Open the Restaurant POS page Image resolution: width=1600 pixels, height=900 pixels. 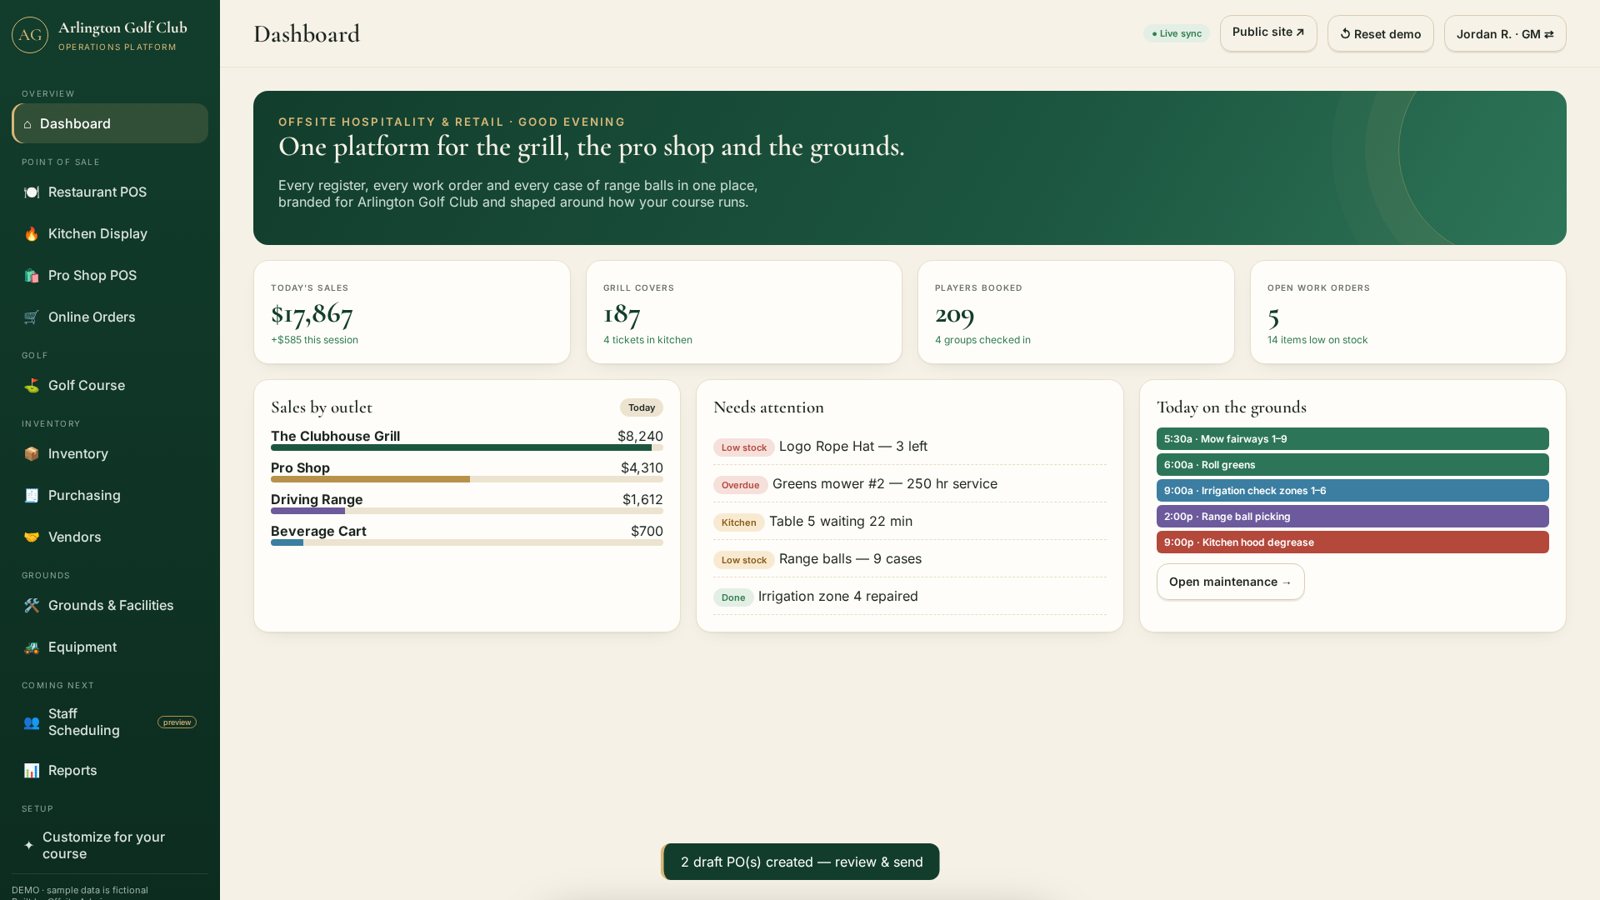click(110, 192)
